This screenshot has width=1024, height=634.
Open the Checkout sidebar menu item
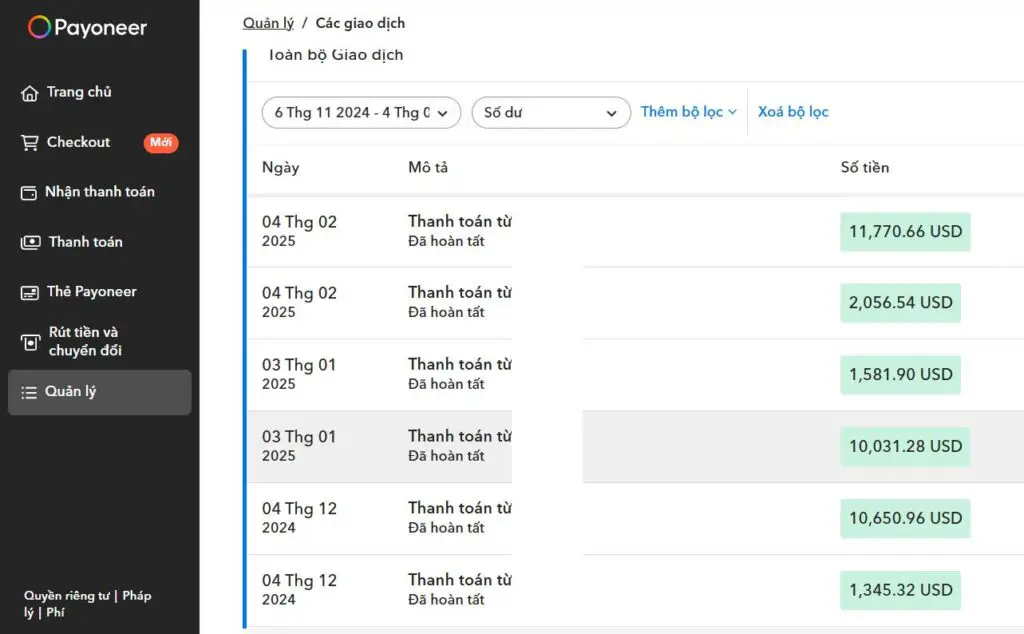[x=78, y=142]
